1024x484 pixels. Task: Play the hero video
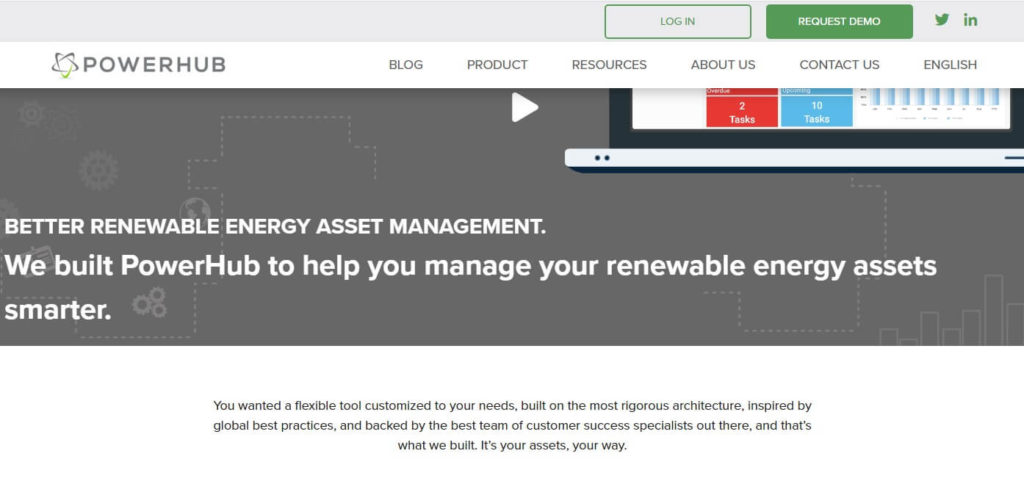pos(524,107)
